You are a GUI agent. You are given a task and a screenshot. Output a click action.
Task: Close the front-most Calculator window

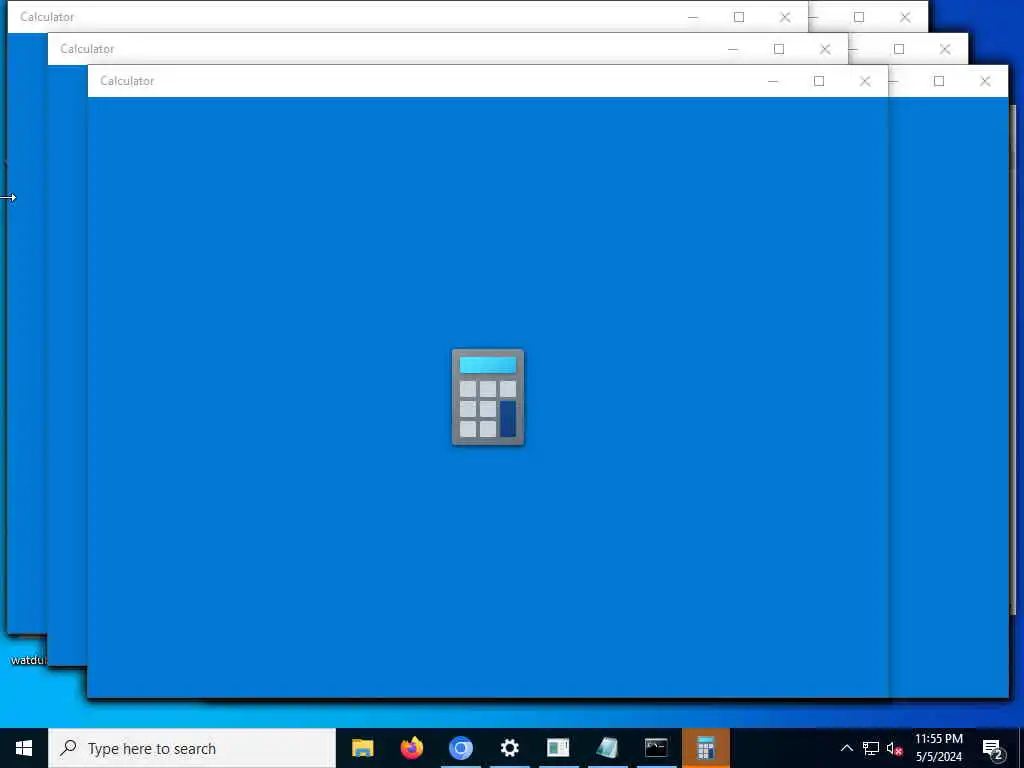click(865, 81)
